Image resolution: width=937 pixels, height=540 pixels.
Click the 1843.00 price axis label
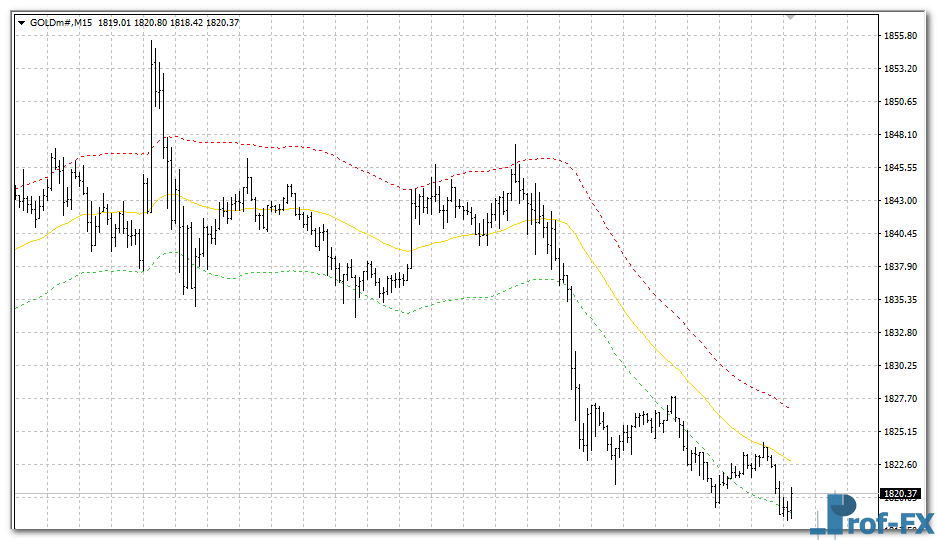[x=901, y=201]
